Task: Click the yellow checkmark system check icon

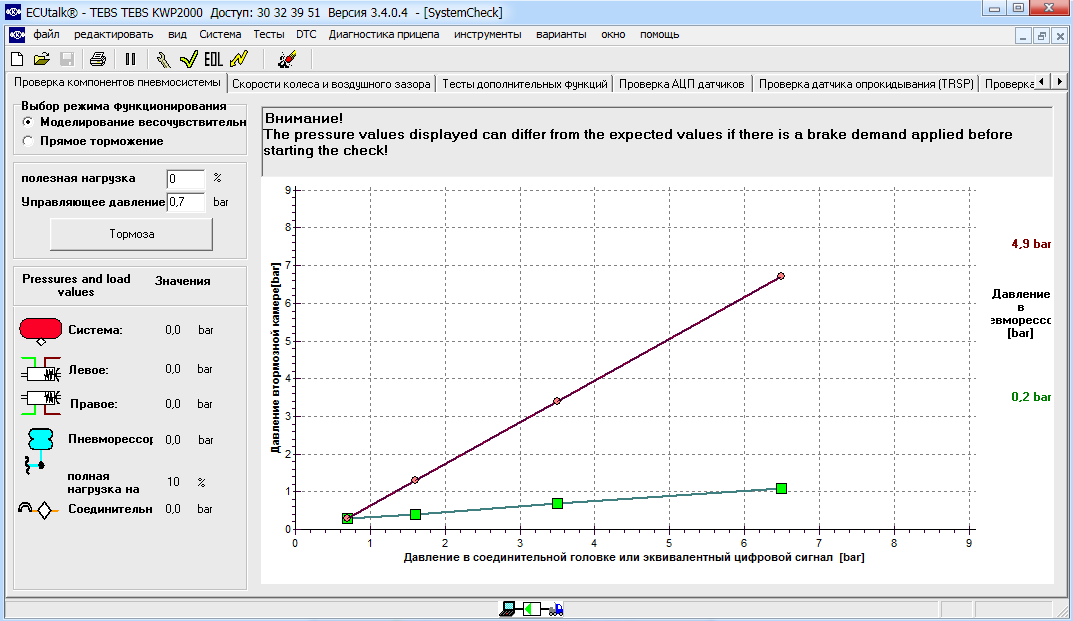Action: tap(188, 59)
